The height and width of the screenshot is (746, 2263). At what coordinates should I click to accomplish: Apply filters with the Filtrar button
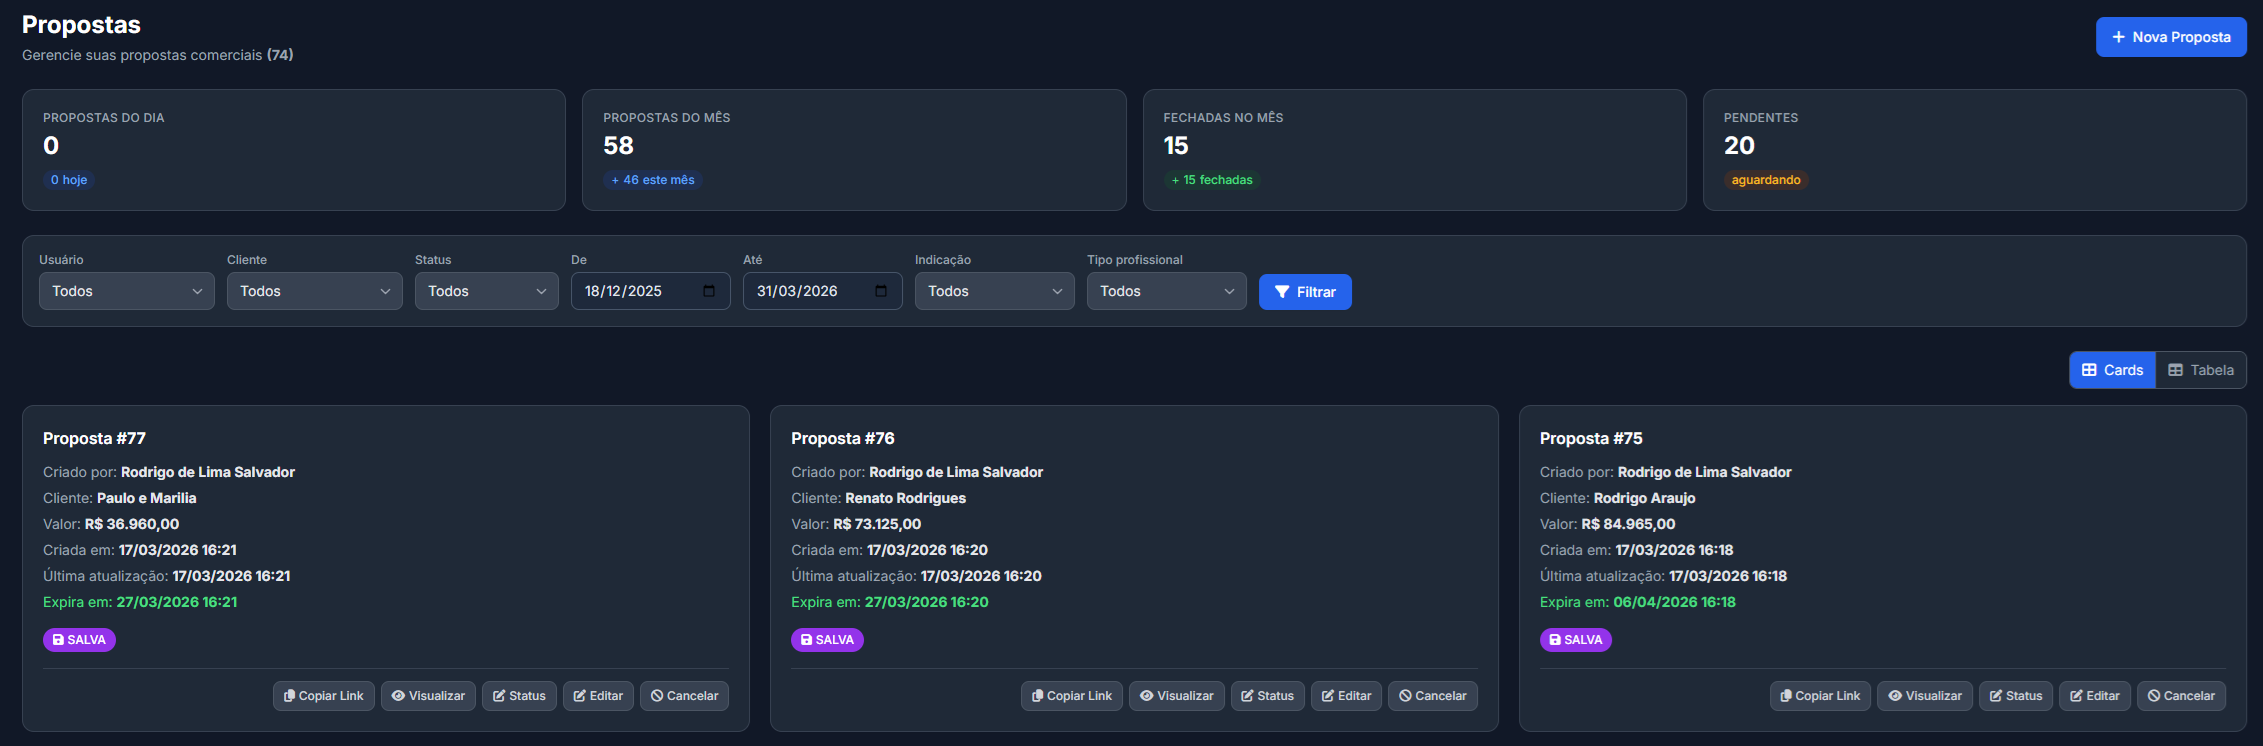[1305, 292]
